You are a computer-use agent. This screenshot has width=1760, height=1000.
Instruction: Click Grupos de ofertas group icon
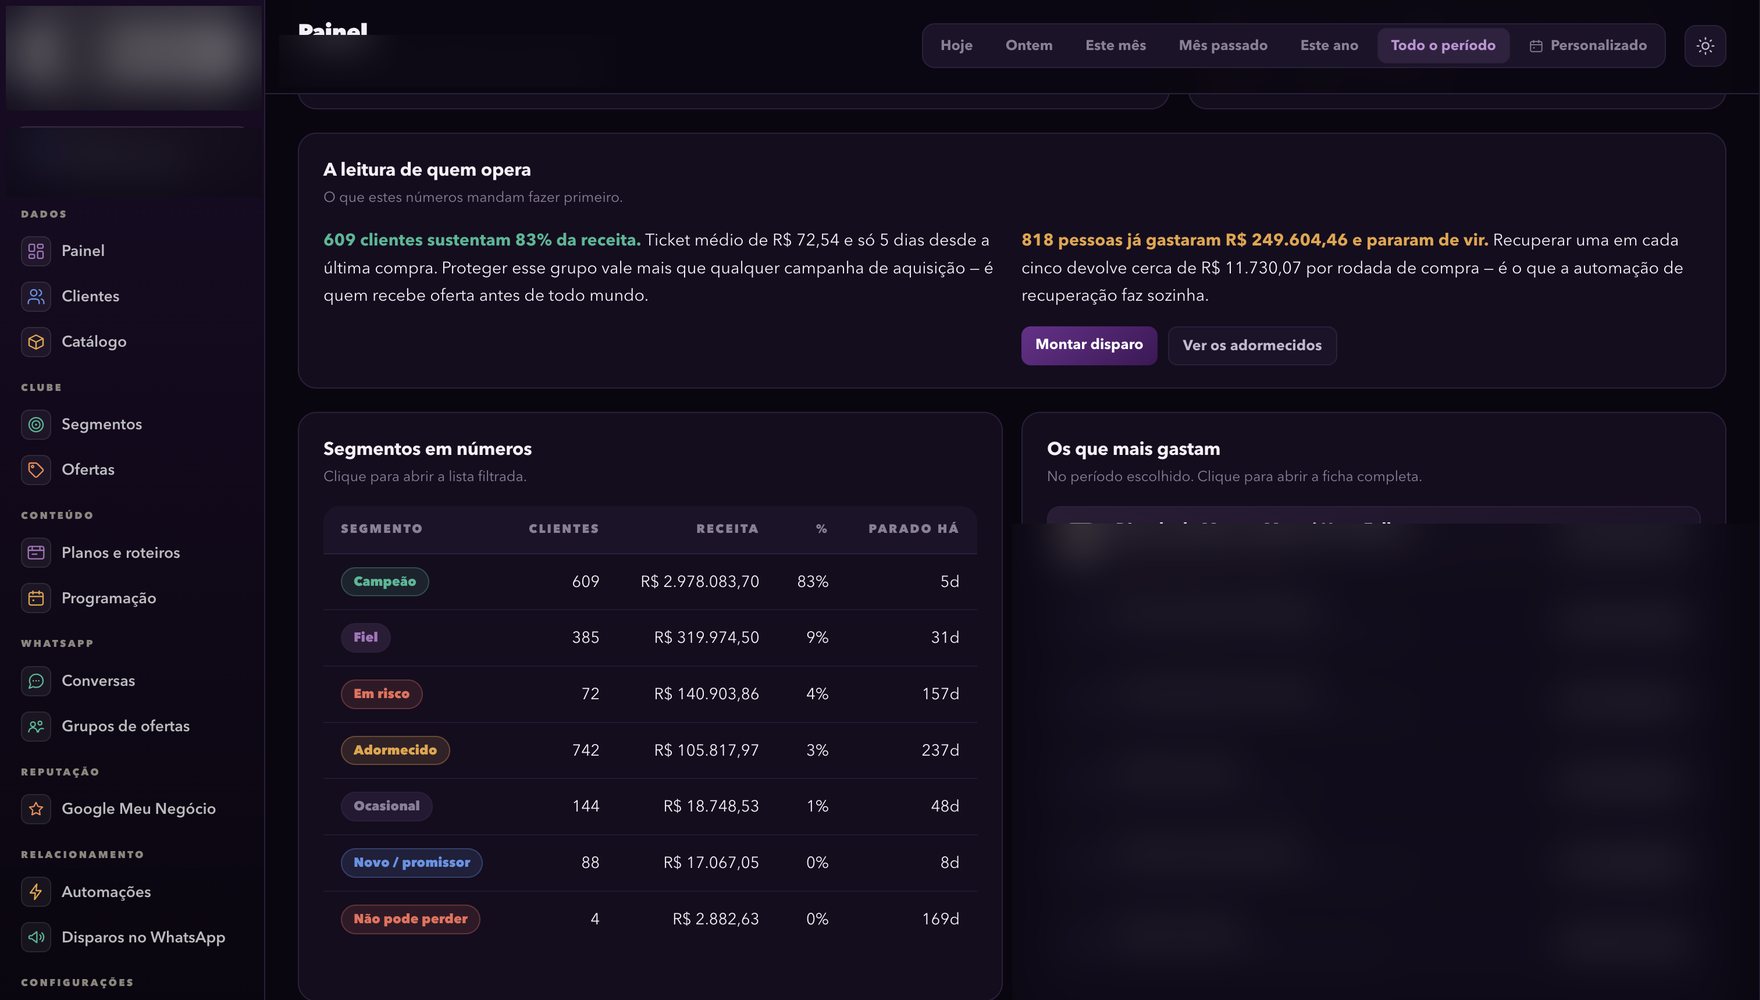36,726
